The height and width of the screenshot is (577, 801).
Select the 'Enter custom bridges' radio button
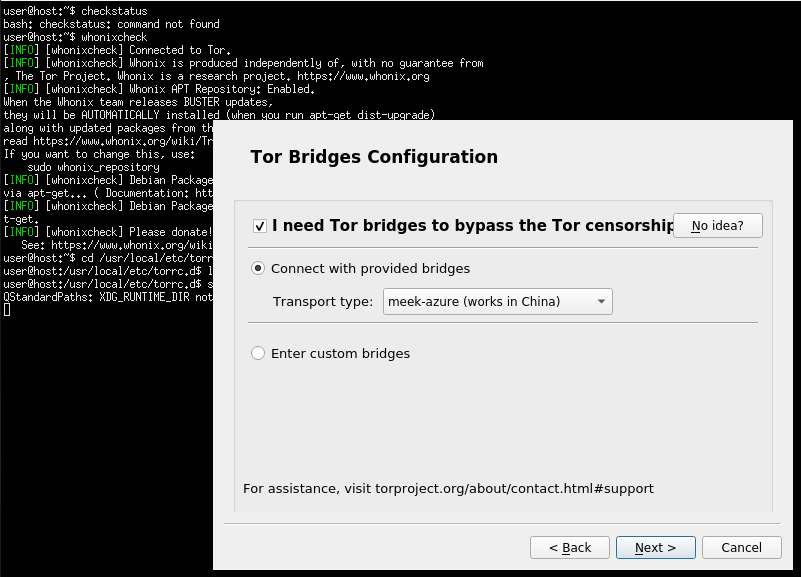(x=258, y=353)
